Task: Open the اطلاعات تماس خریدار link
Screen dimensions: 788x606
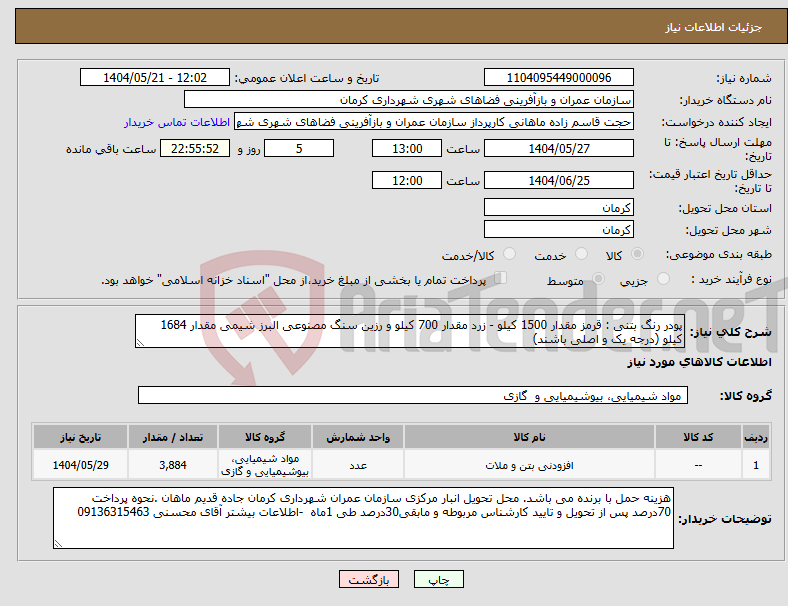Action: tap(177, 122)
